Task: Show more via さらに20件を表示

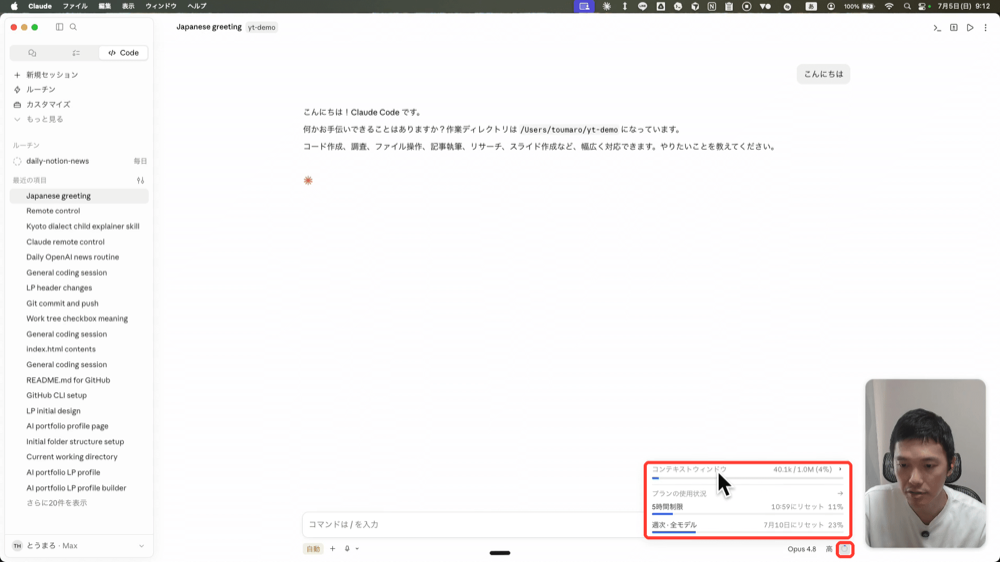Action: pyautogui.click(x=57, y=503)
